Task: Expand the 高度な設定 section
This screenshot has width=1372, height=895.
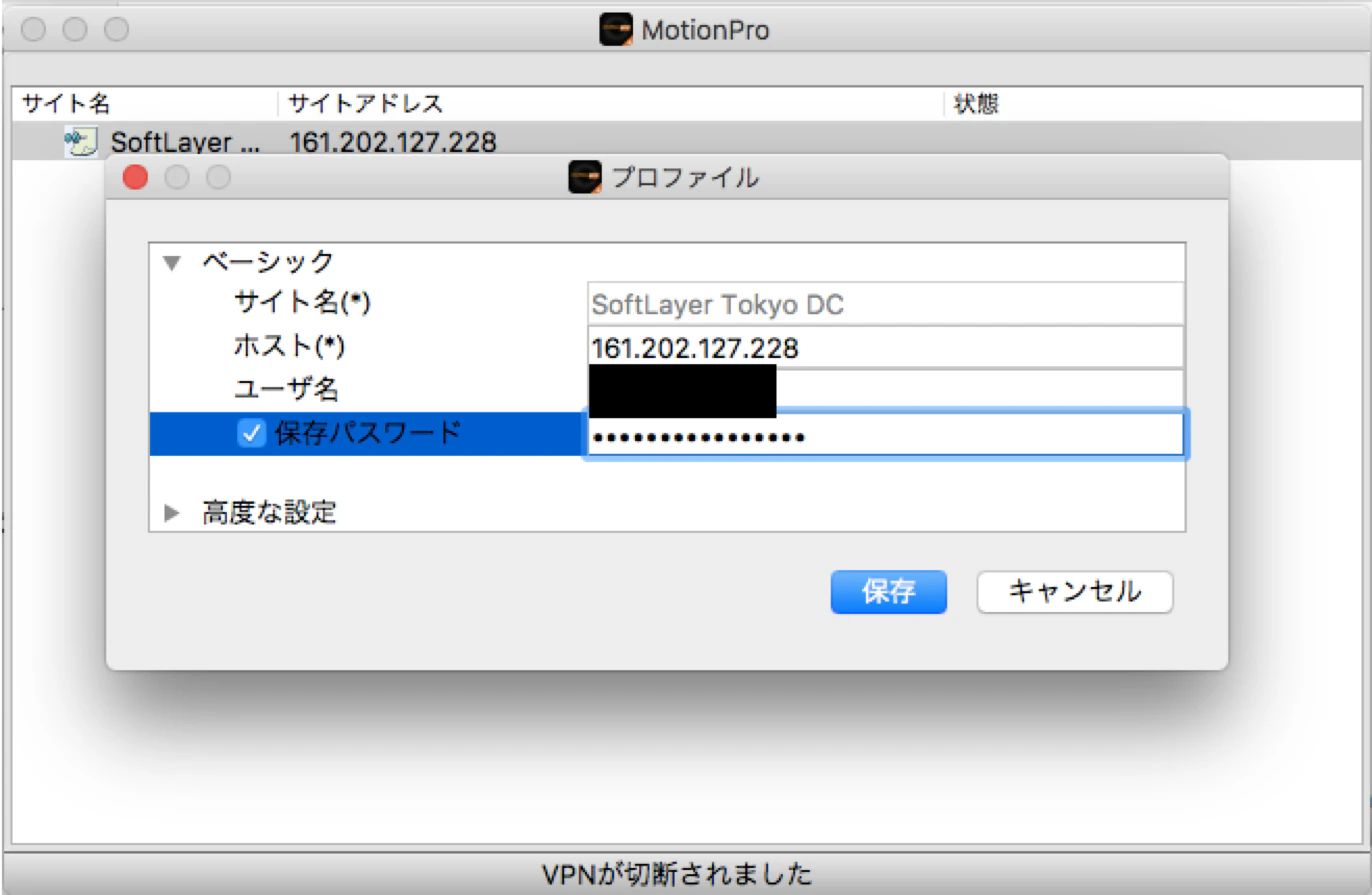Action: coord(173,513)
